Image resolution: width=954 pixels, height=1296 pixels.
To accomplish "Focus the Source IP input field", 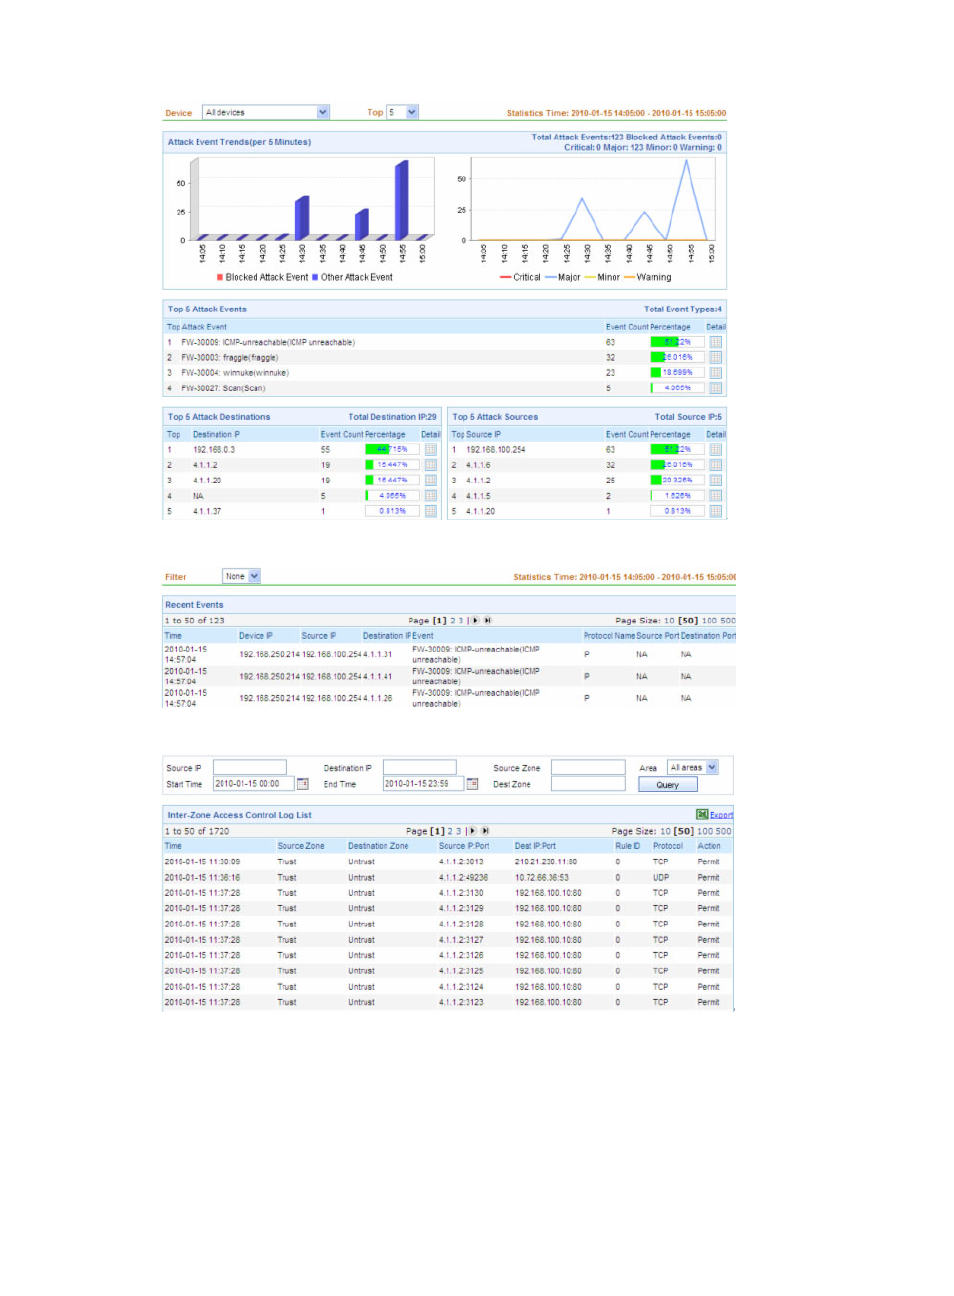I will [x=250, y=768].
